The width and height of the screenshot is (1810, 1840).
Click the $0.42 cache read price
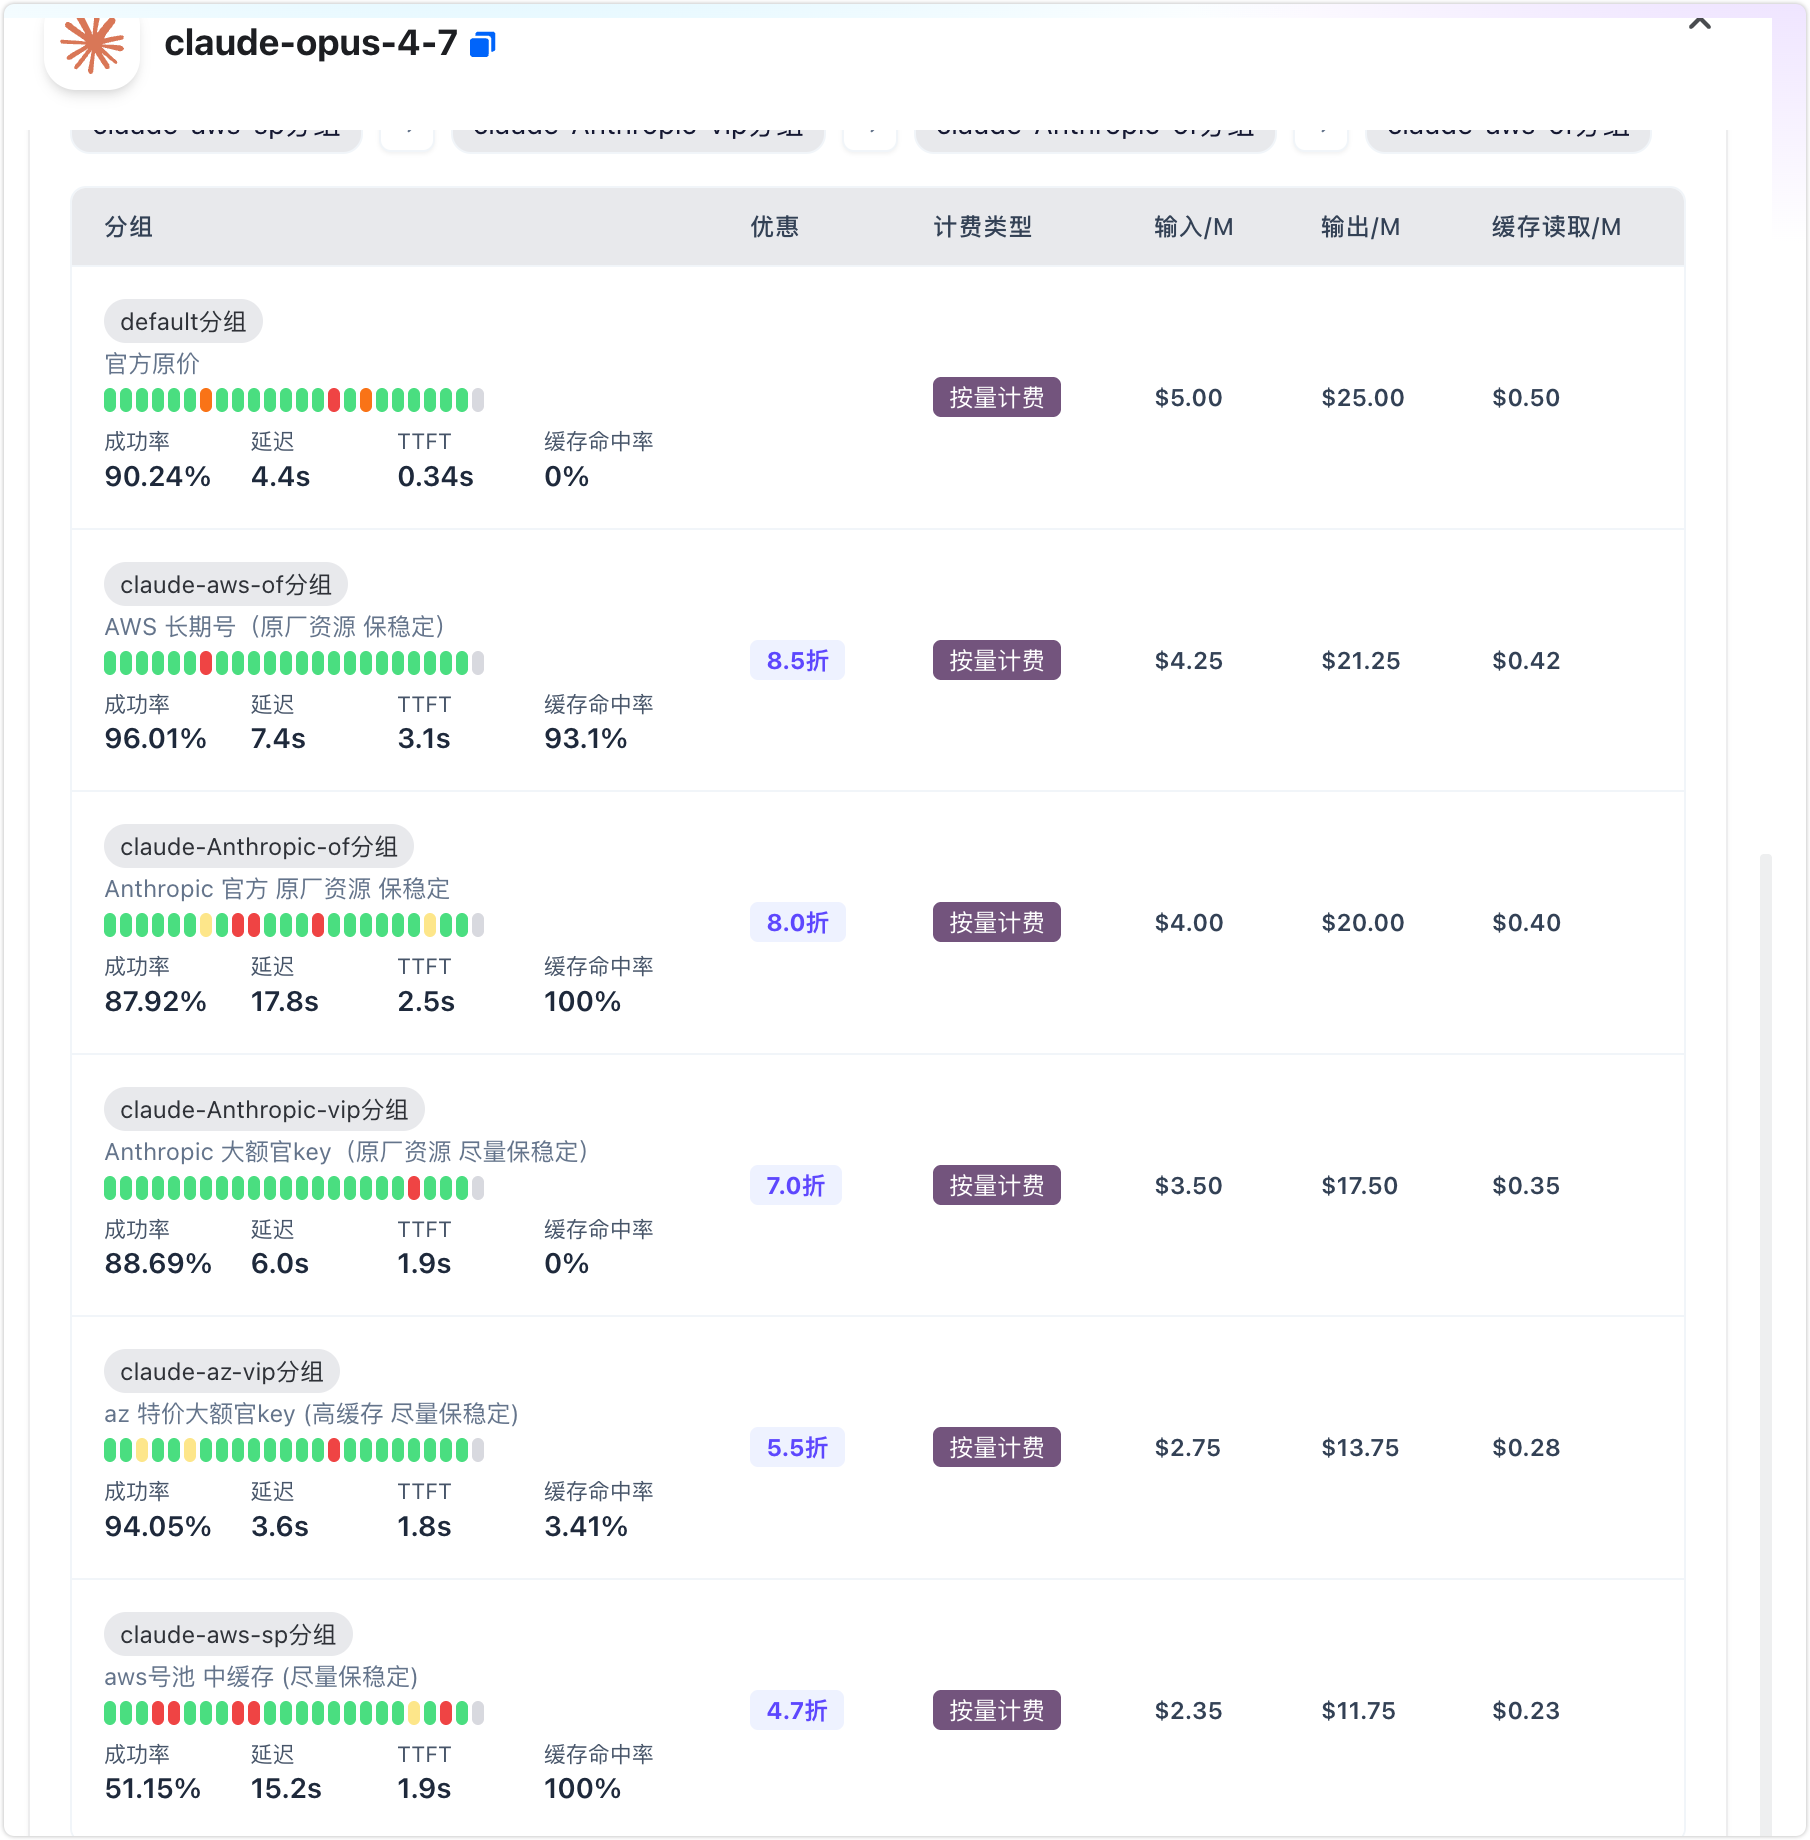1526,660
